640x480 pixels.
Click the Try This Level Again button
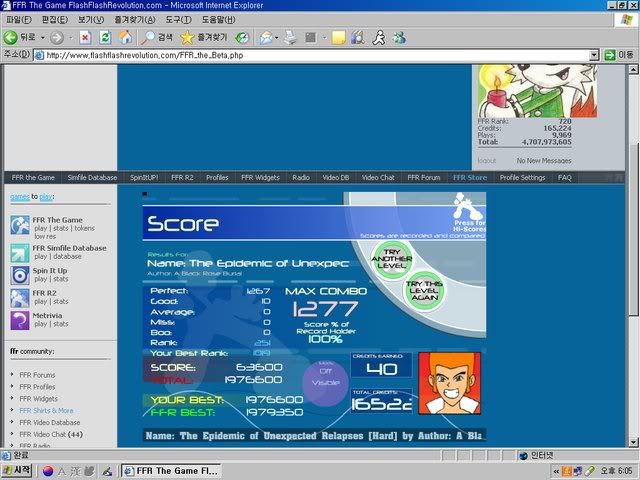pos(424,290)
